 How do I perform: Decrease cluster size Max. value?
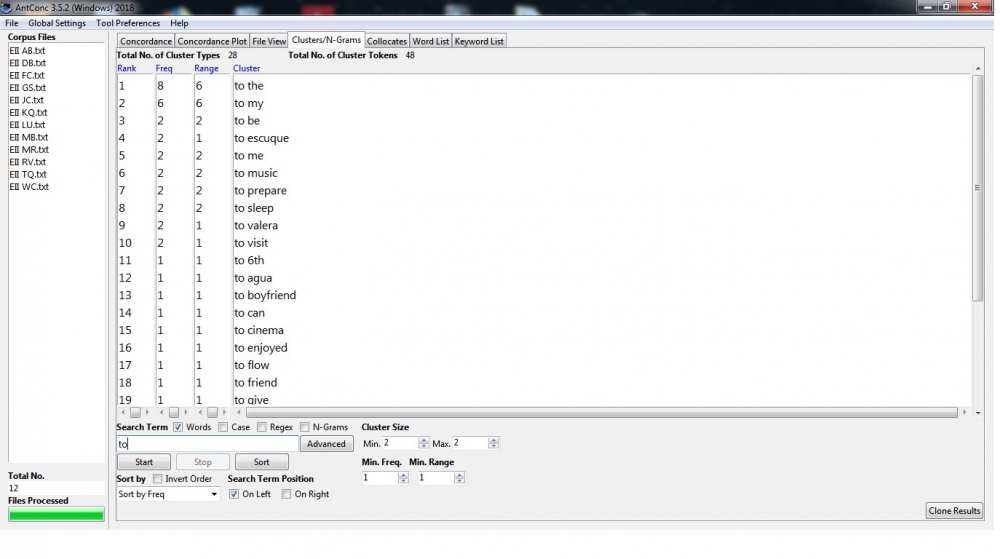494,446
